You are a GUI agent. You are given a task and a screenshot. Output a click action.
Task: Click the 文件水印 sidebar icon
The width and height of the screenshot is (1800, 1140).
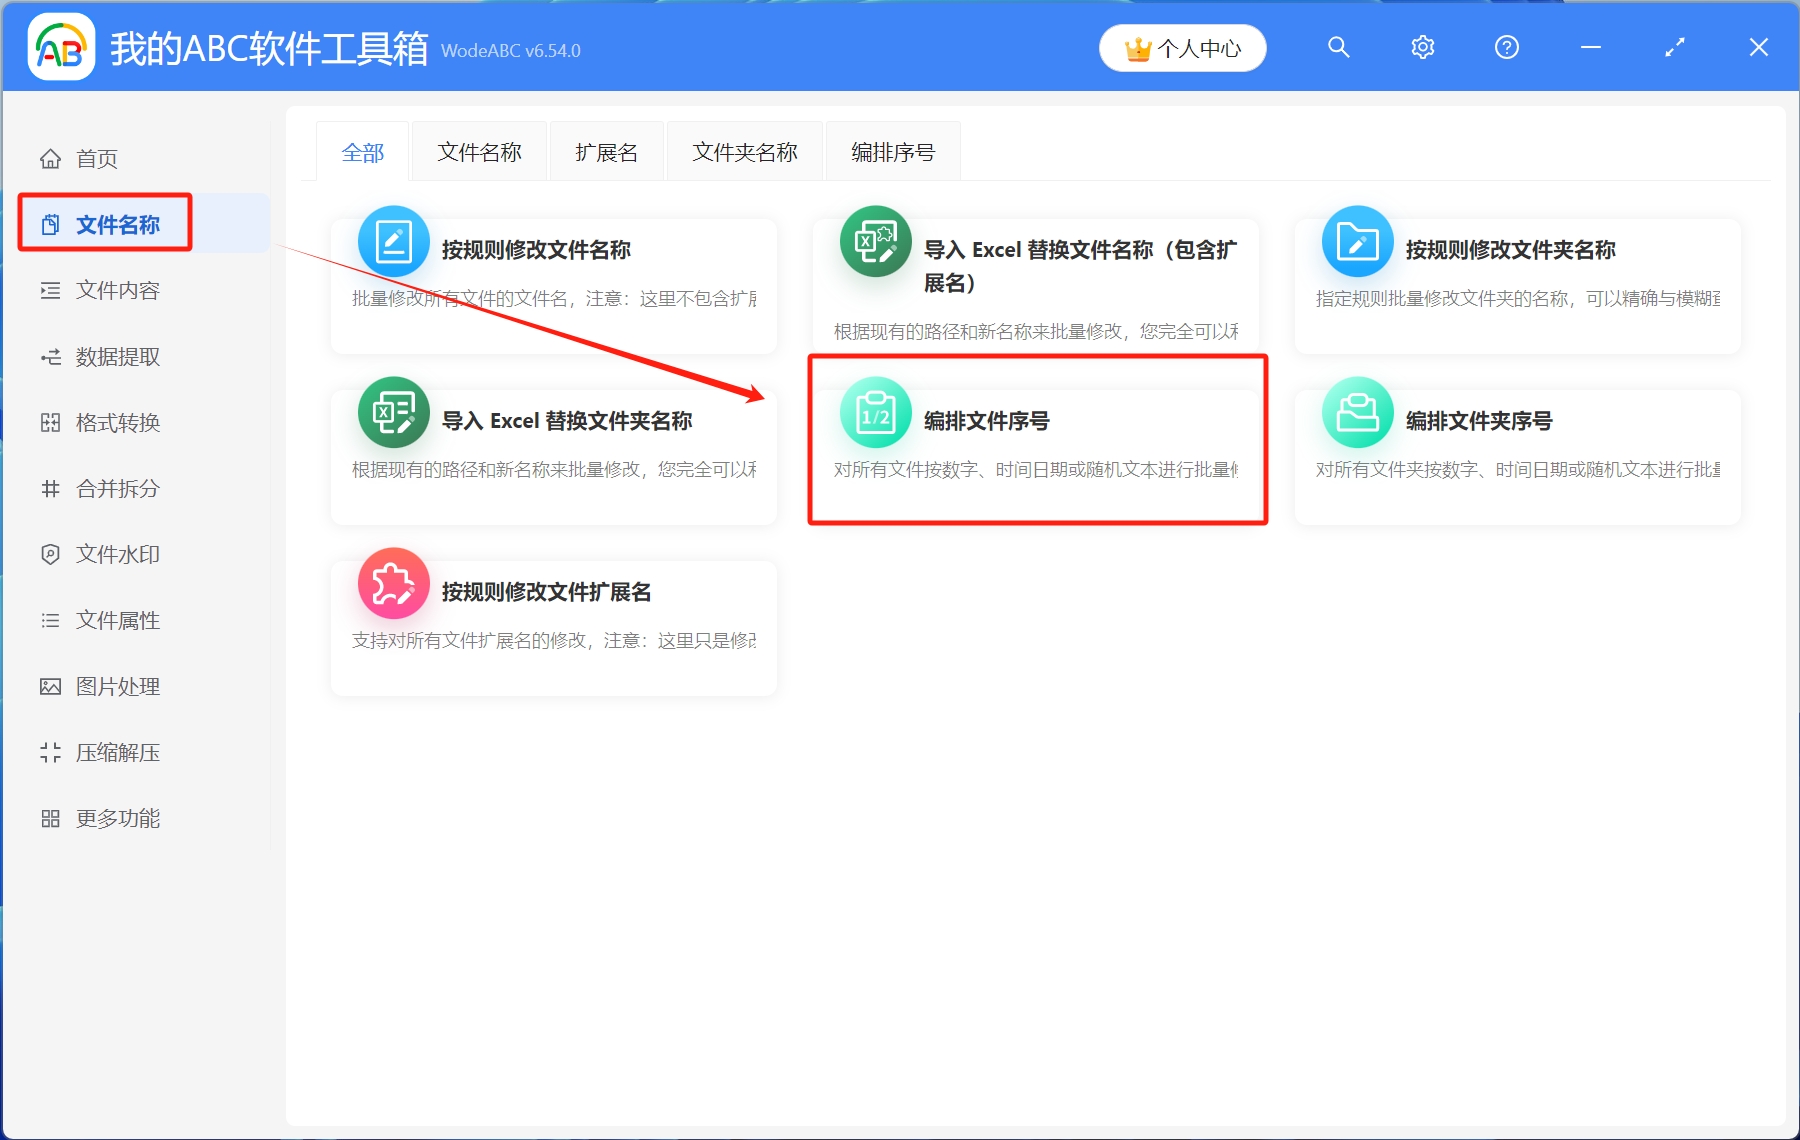click(50, 554)
